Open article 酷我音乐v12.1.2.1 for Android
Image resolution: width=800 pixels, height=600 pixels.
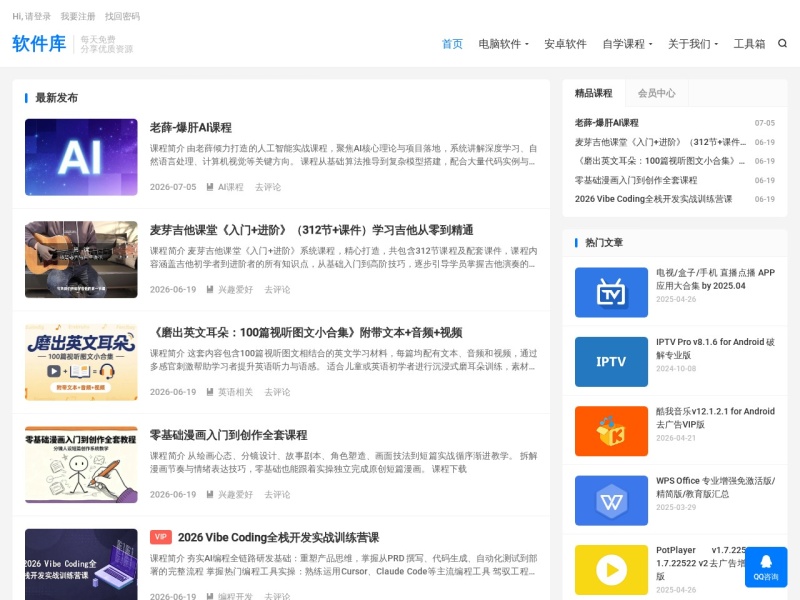(715, 418)
